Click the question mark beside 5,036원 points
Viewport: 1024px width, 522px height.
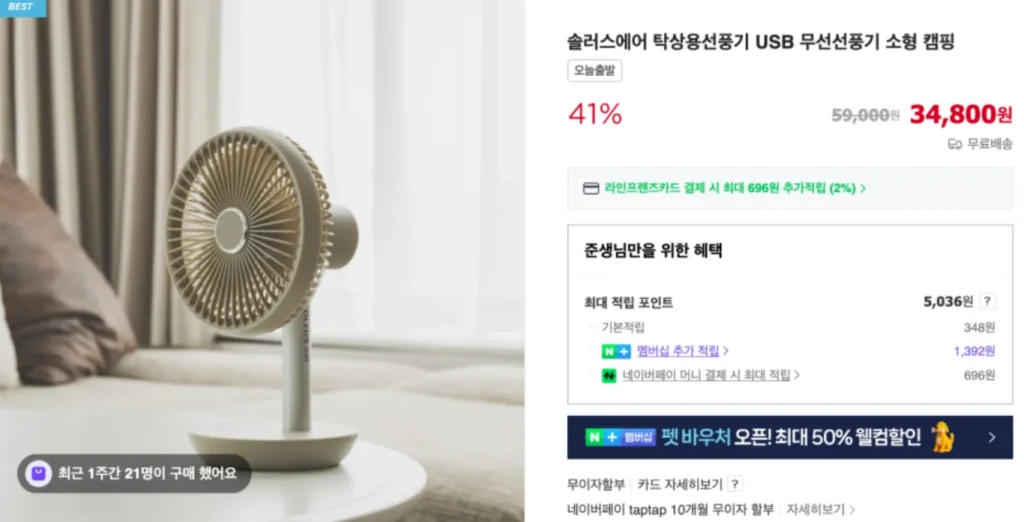click(x=987, y=301)
